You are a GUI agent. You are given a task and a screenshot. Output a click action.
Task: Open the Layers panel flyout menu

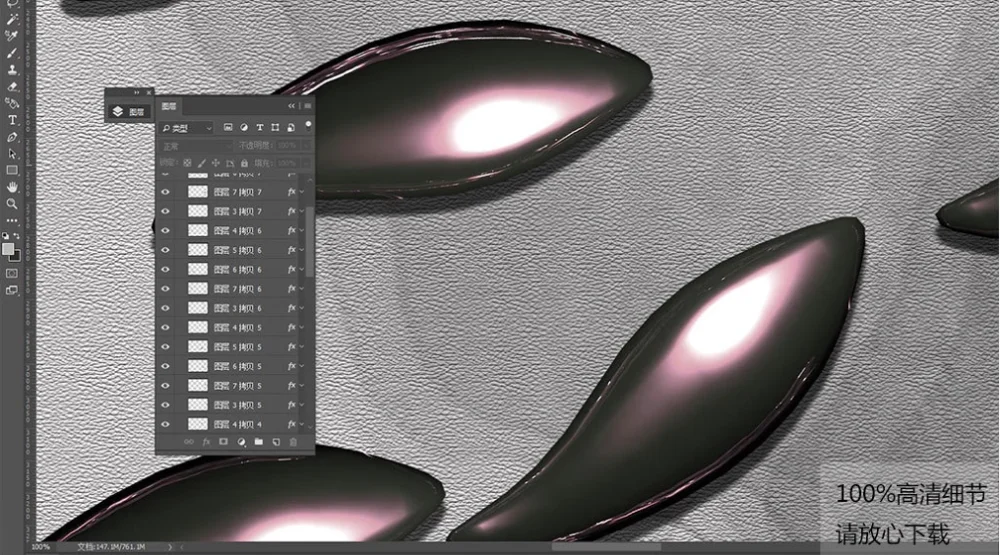pyautogui.click(x=308, y=106)
